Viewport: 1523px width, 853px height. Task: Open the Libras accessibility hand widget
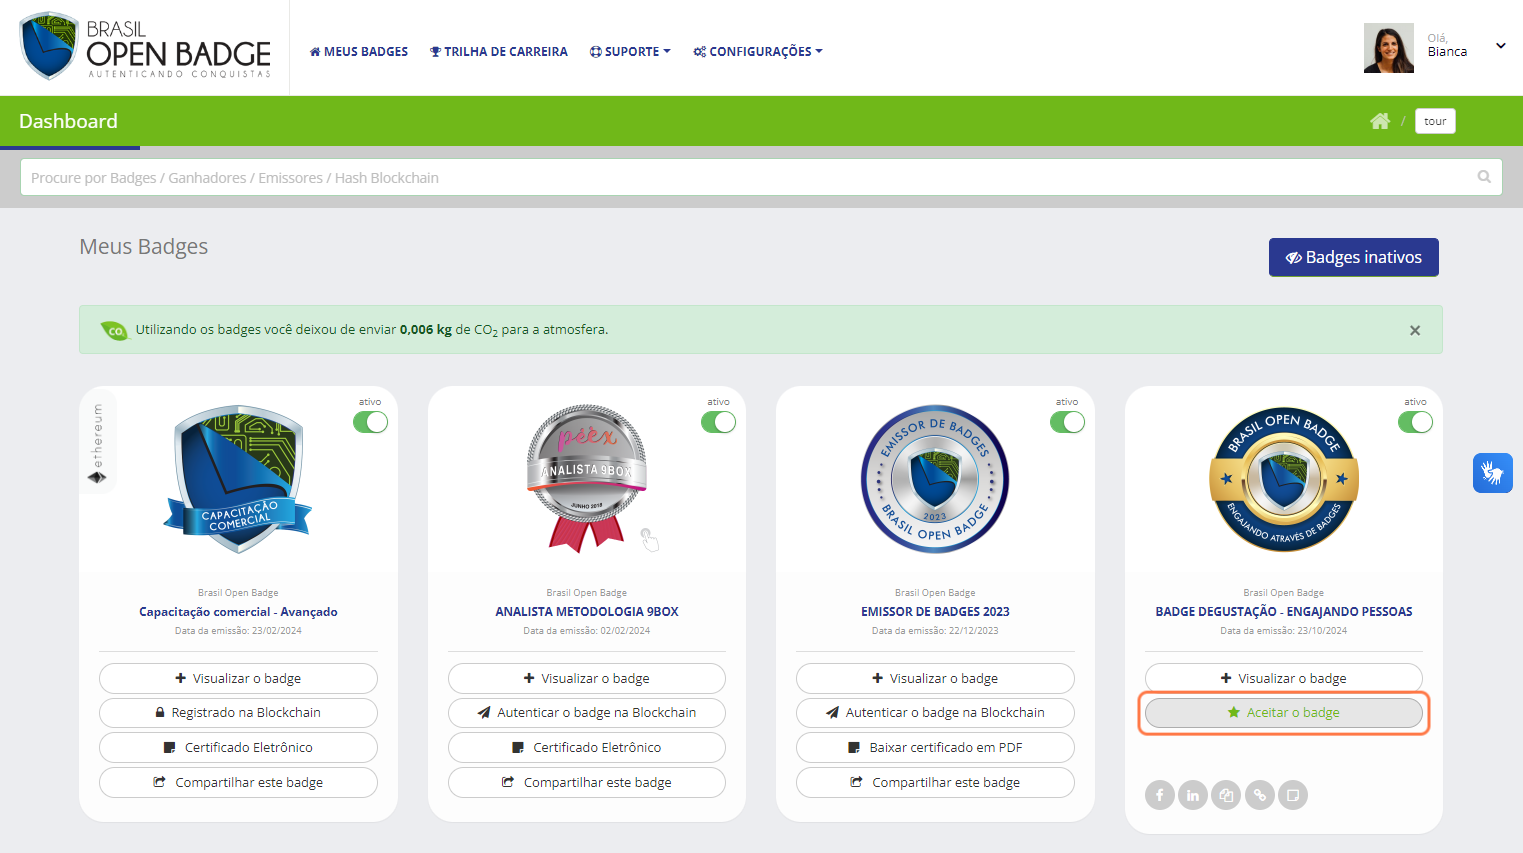(x=1492, y=472)
